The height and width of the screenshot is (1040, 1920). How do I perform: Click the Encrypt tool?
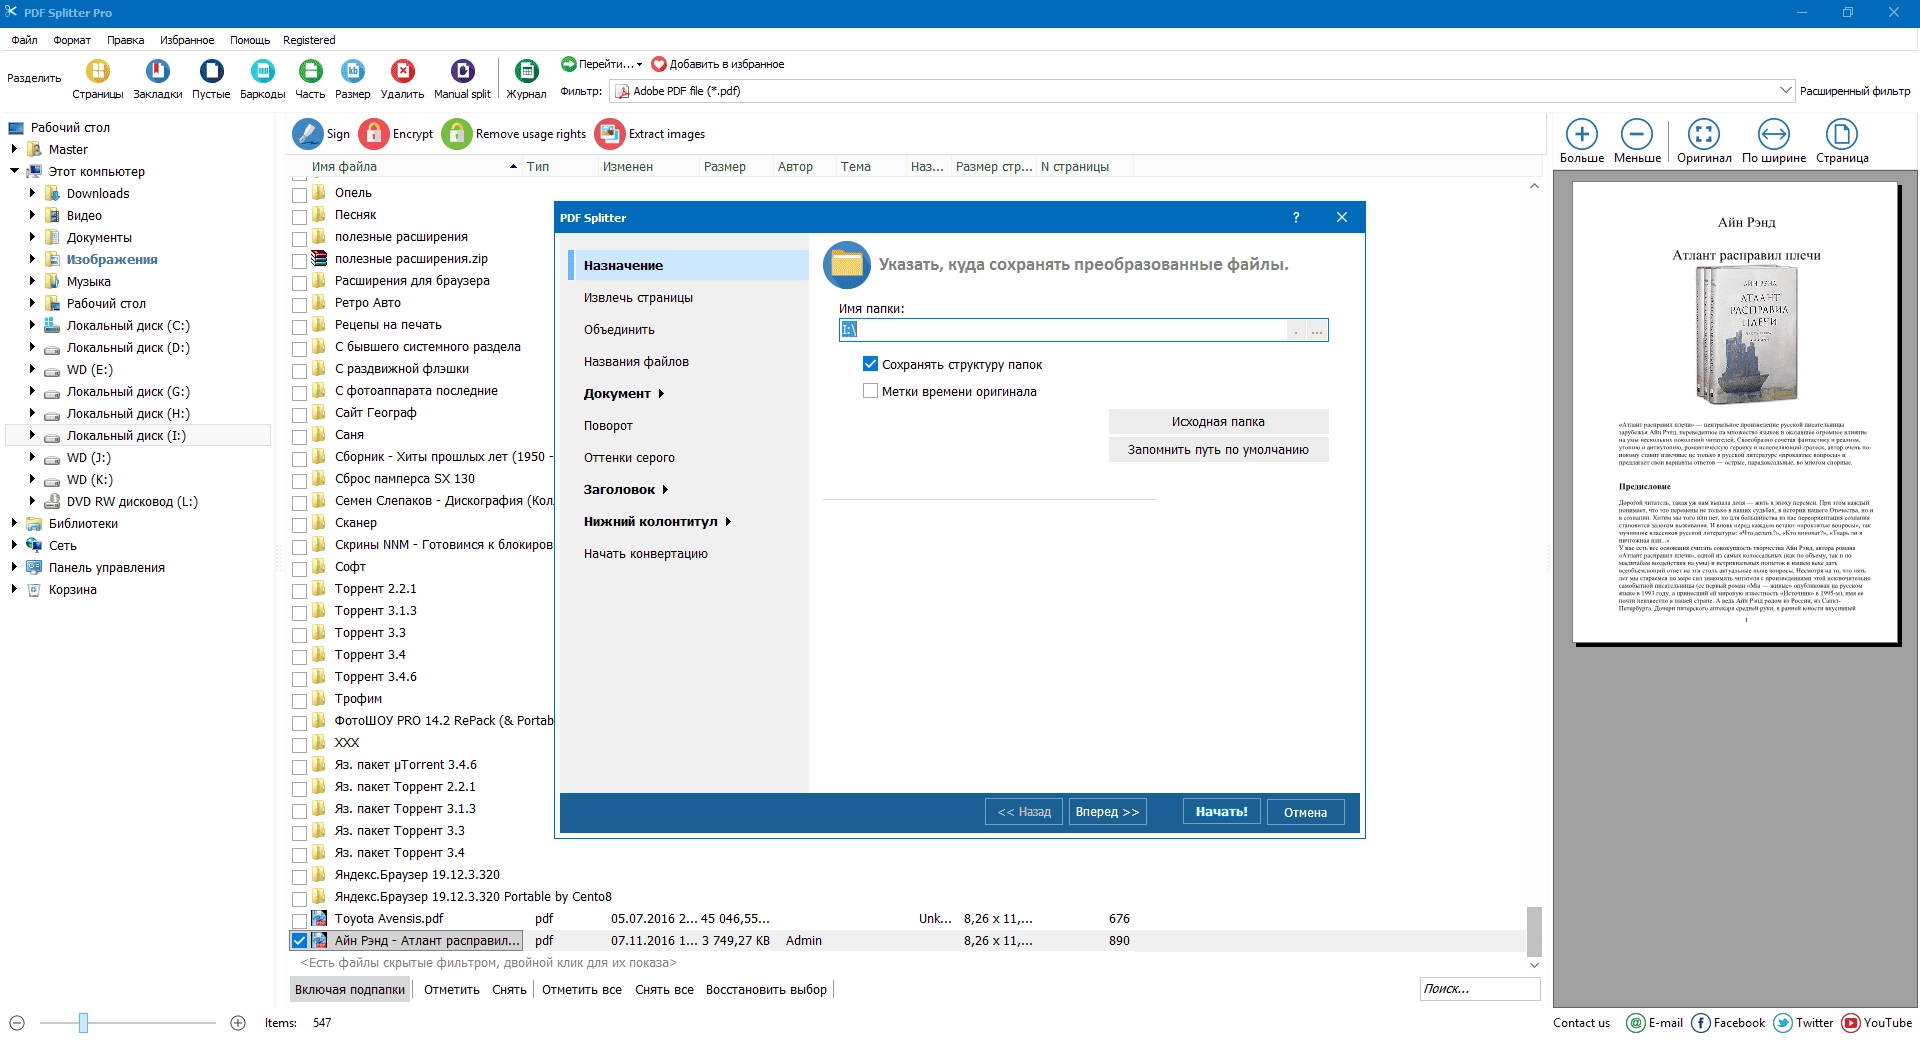coord(396,134)
